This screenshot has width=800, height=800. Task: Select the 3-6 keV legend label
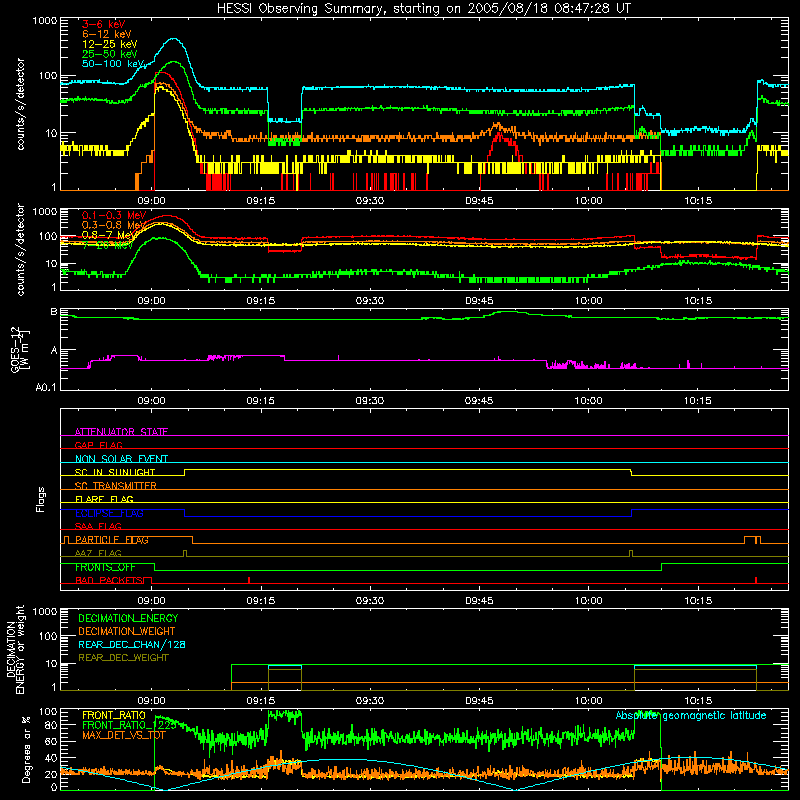click(x=104, y=24)
